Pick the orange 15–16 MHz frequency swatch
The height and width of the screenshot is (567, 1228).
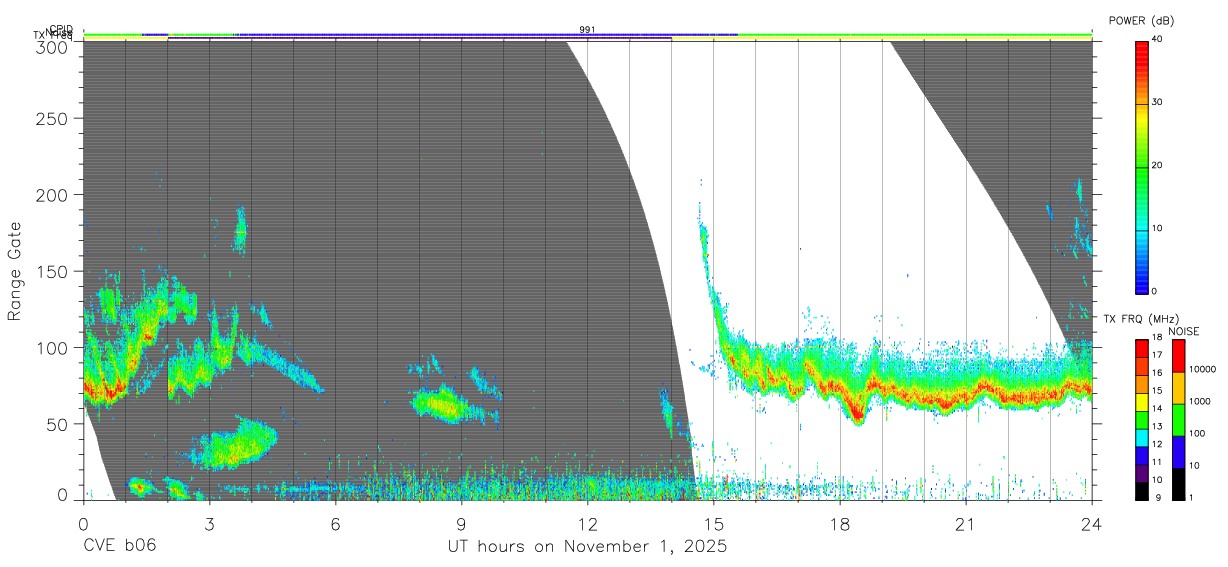(1142, 384)
